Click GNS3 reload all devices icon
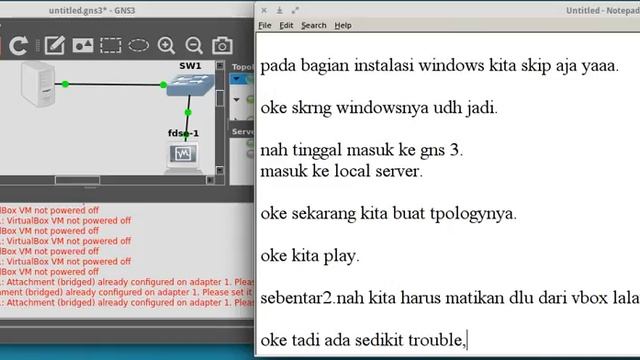The image size is (640, 360). click(18, 45)
